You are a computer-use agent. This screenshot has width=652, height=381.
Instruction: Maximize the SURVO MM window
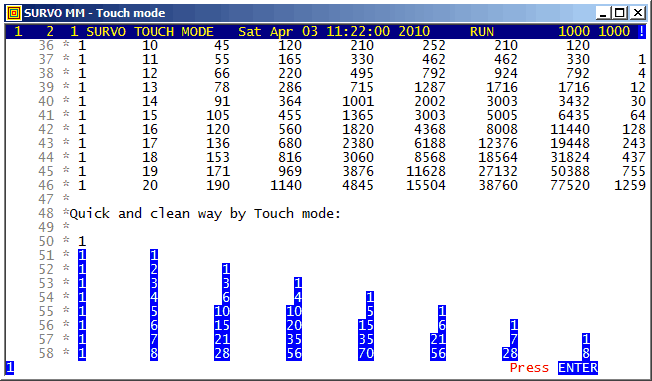(x=620, y=13)
